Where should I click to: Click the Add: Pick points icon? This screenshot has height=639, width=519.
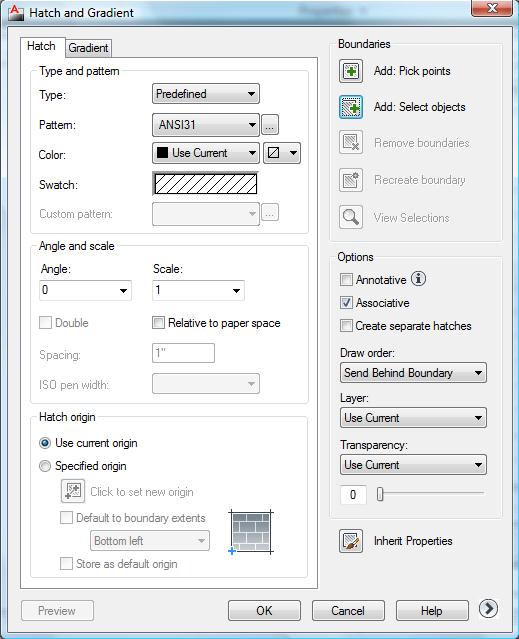(351, 71)
